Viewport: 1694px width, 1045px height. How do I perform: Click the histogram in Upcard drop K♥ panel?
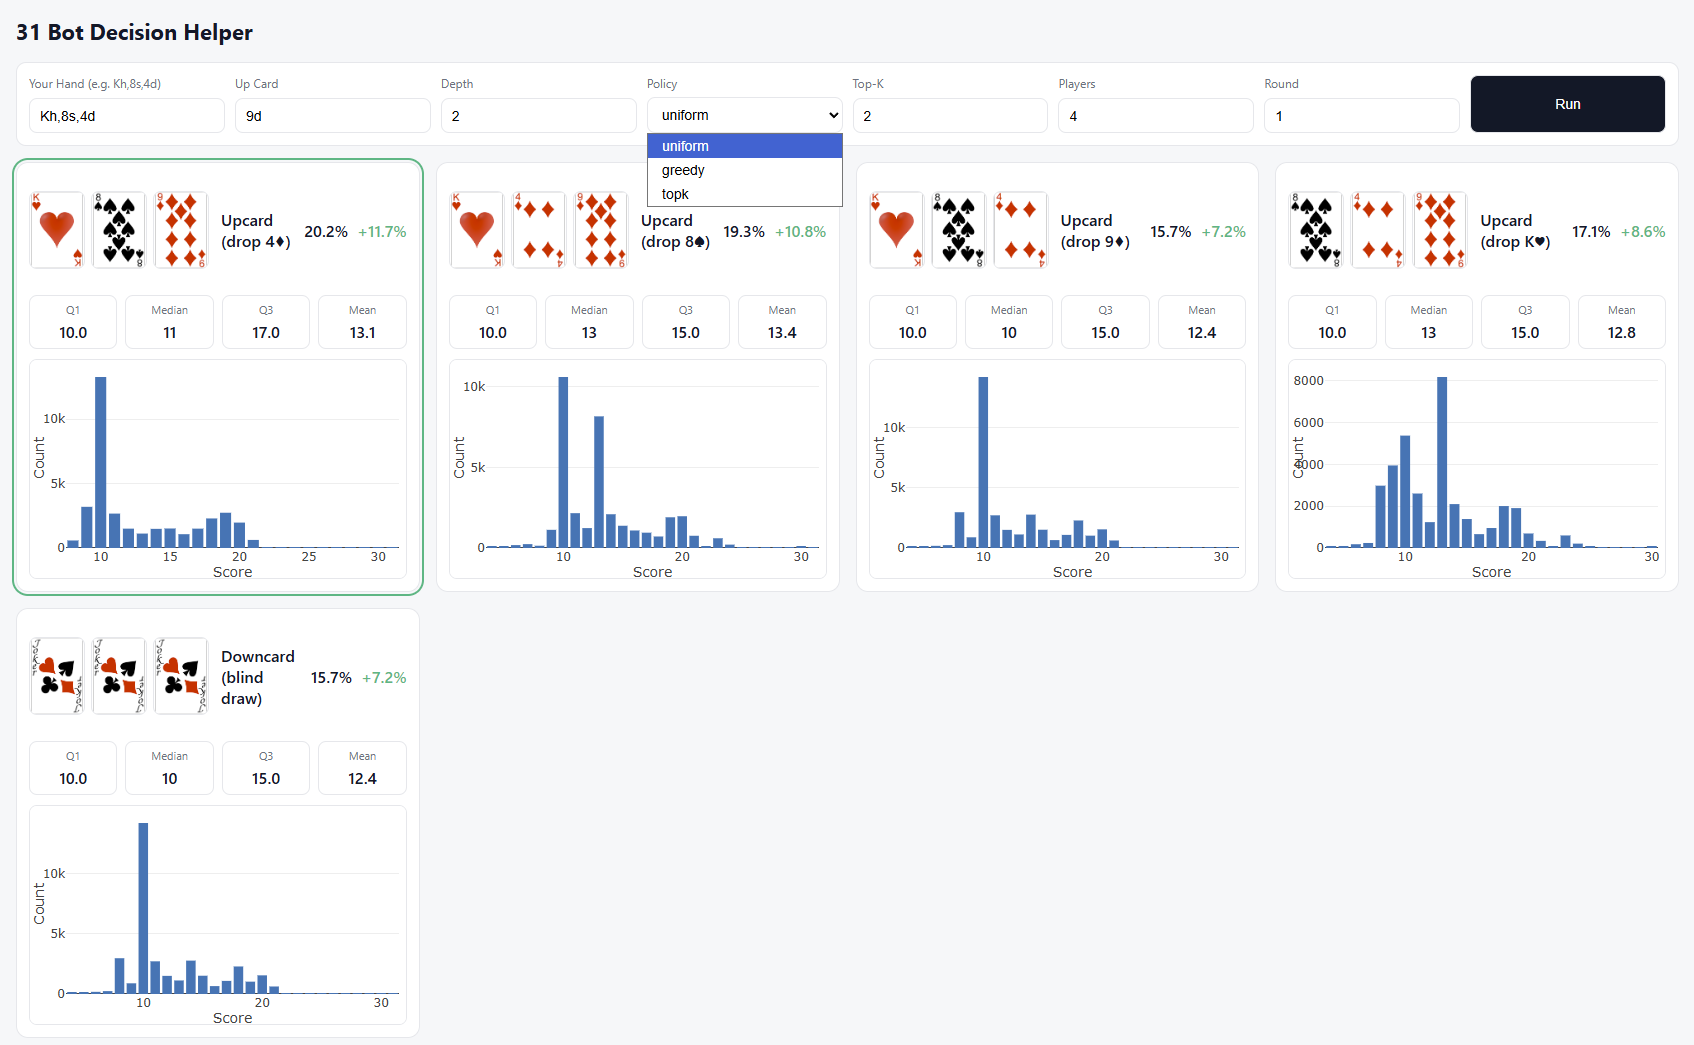pos(1476,468)
